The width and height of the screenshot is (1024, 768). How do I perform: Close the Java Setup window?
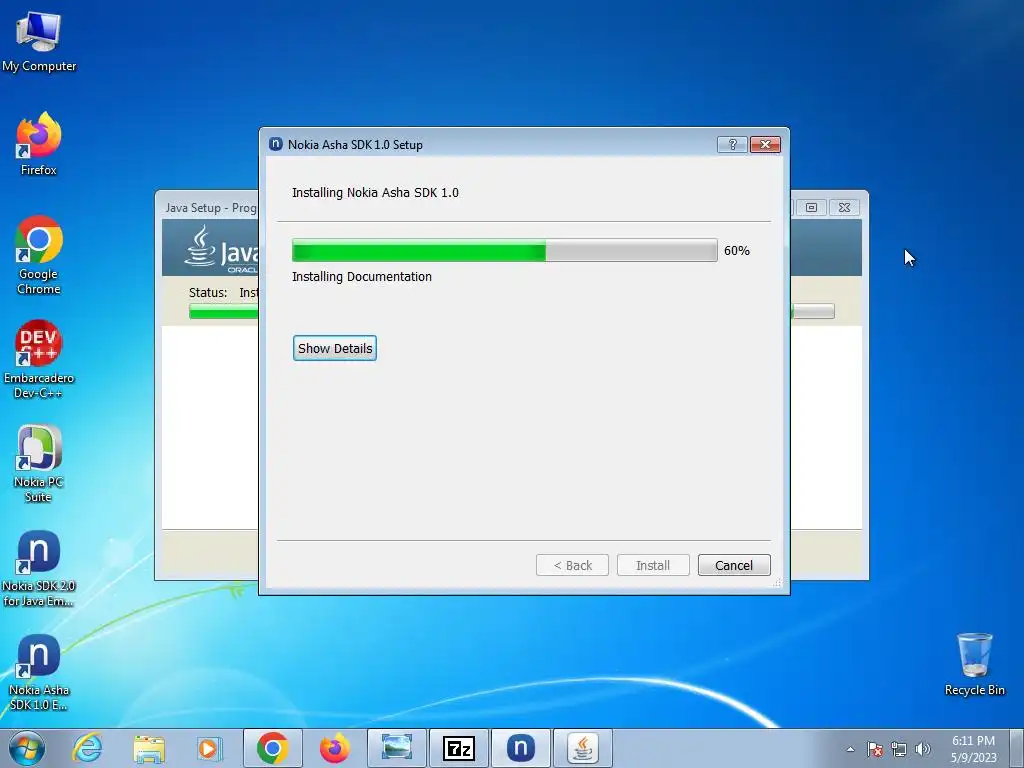tap(844, 207)
